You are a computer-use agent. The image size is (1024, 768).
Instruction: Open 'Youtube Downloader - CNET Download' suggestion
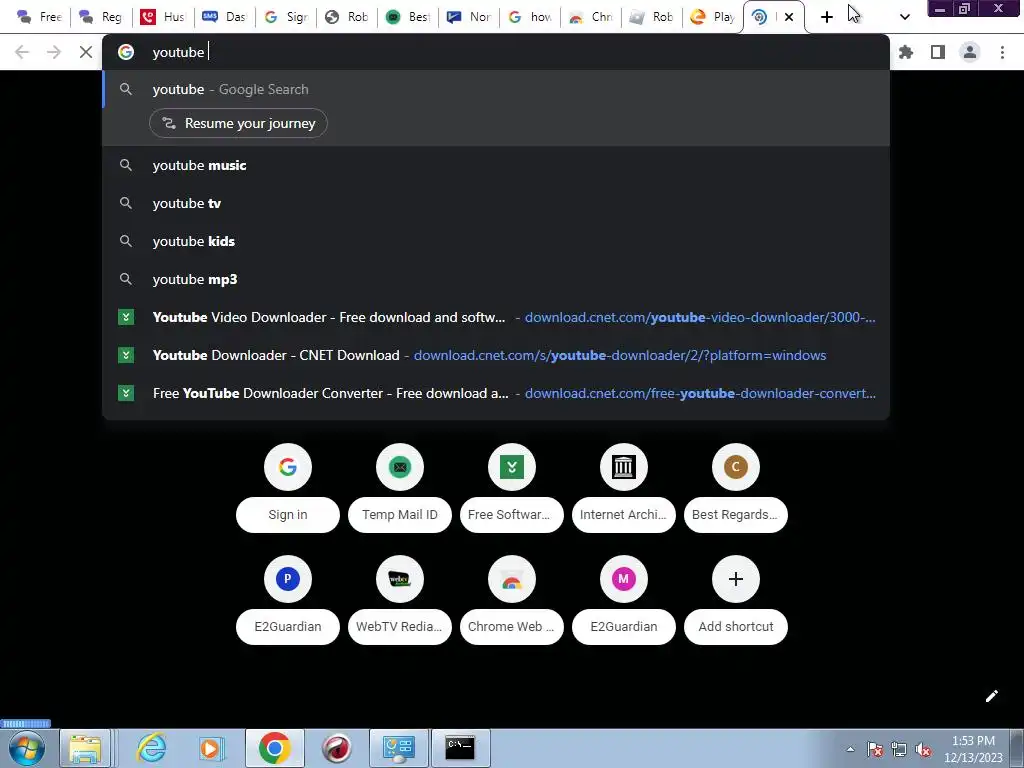496,355
